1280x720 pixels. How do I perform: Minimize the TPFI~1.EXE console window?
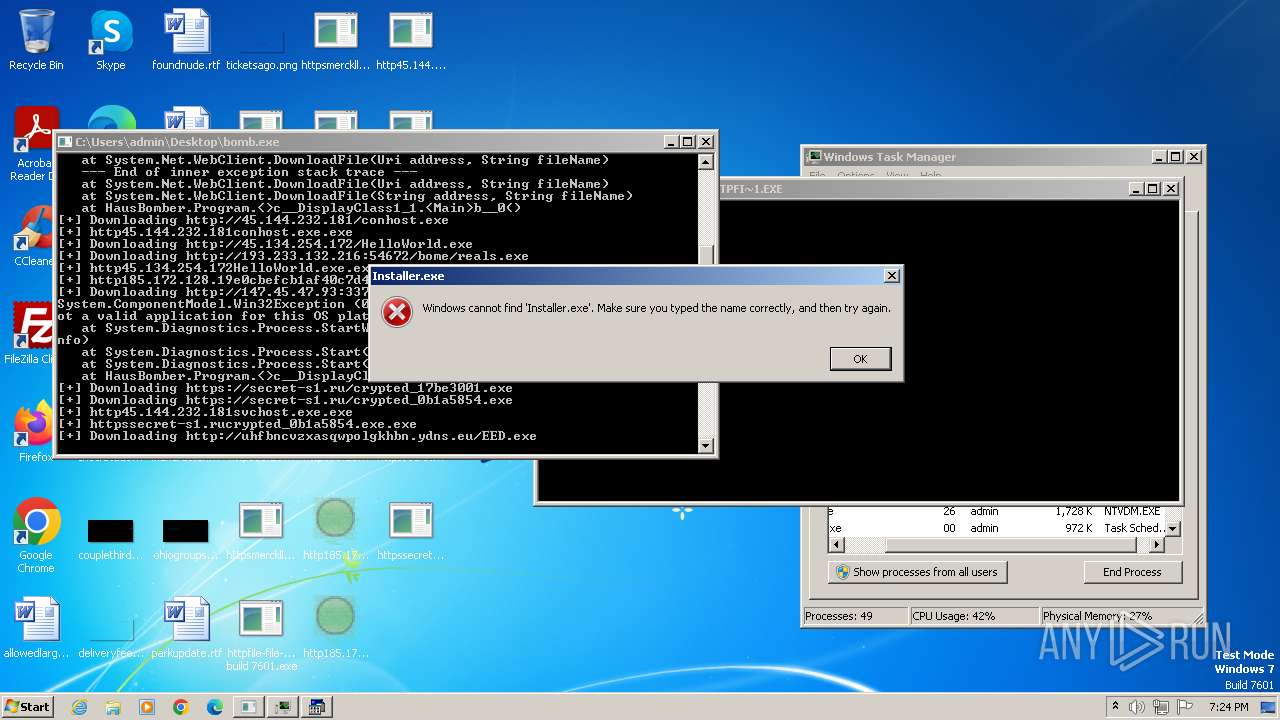pos(1135,189)
